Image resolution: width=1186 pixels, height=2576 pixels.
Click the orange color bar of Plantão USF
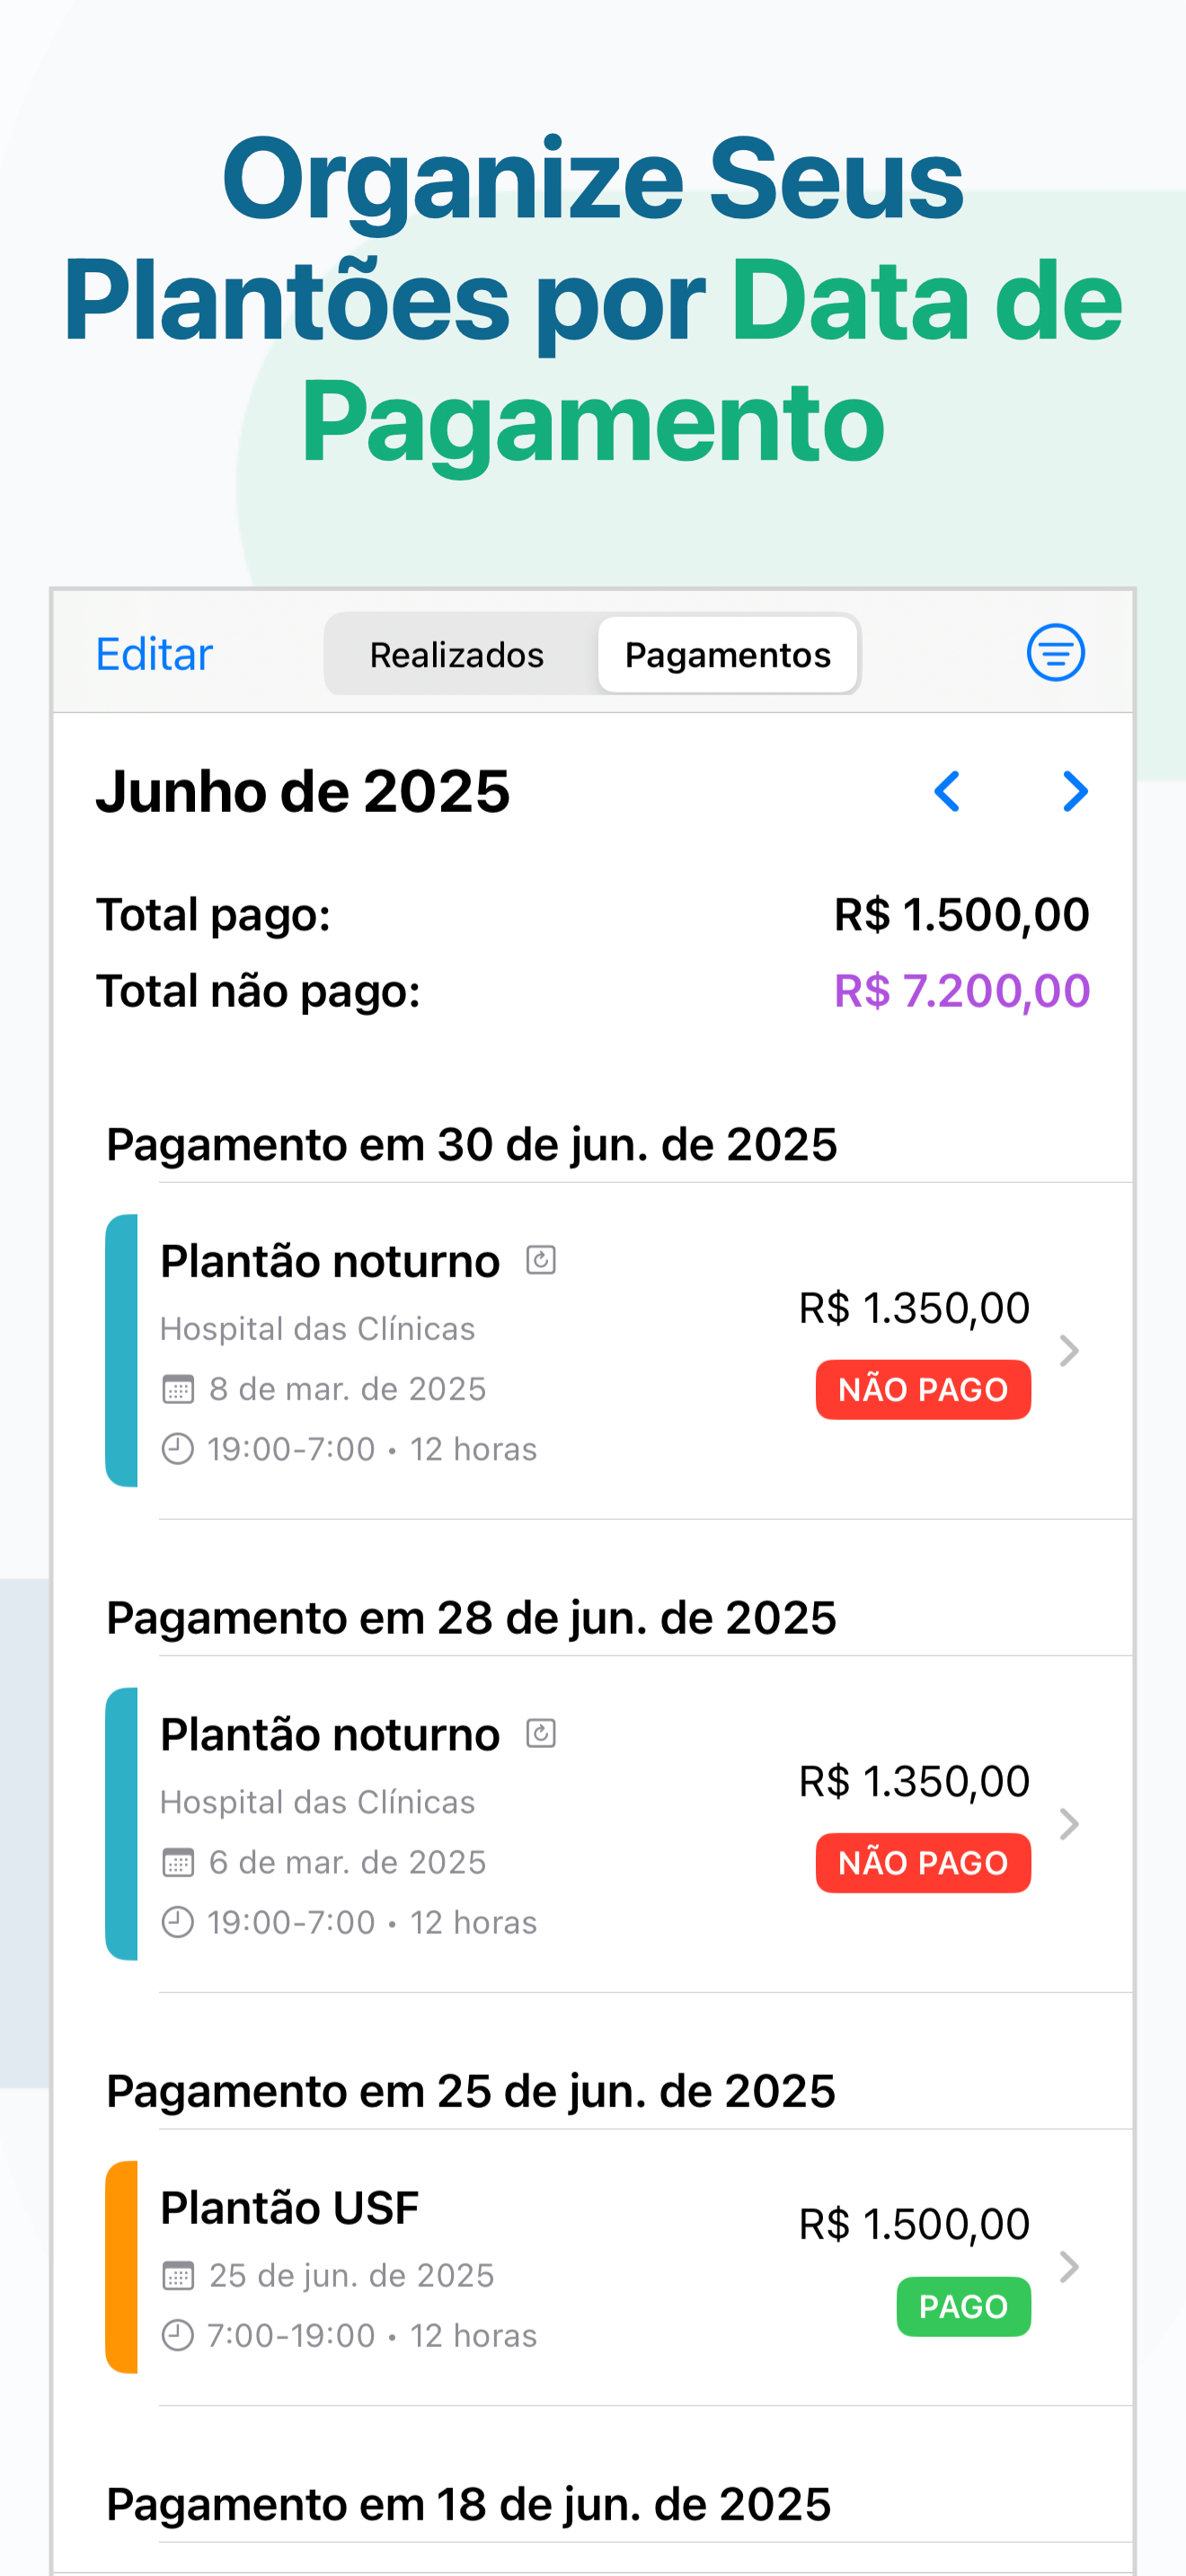[121, 2267]
